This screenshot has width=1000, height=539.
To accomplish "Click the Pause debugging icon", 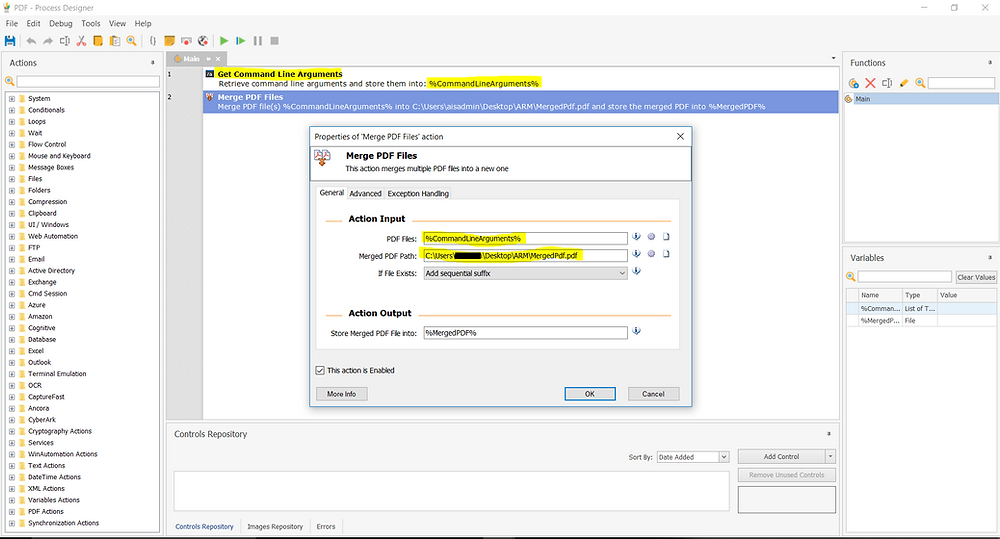I will (x=258, y=41).
